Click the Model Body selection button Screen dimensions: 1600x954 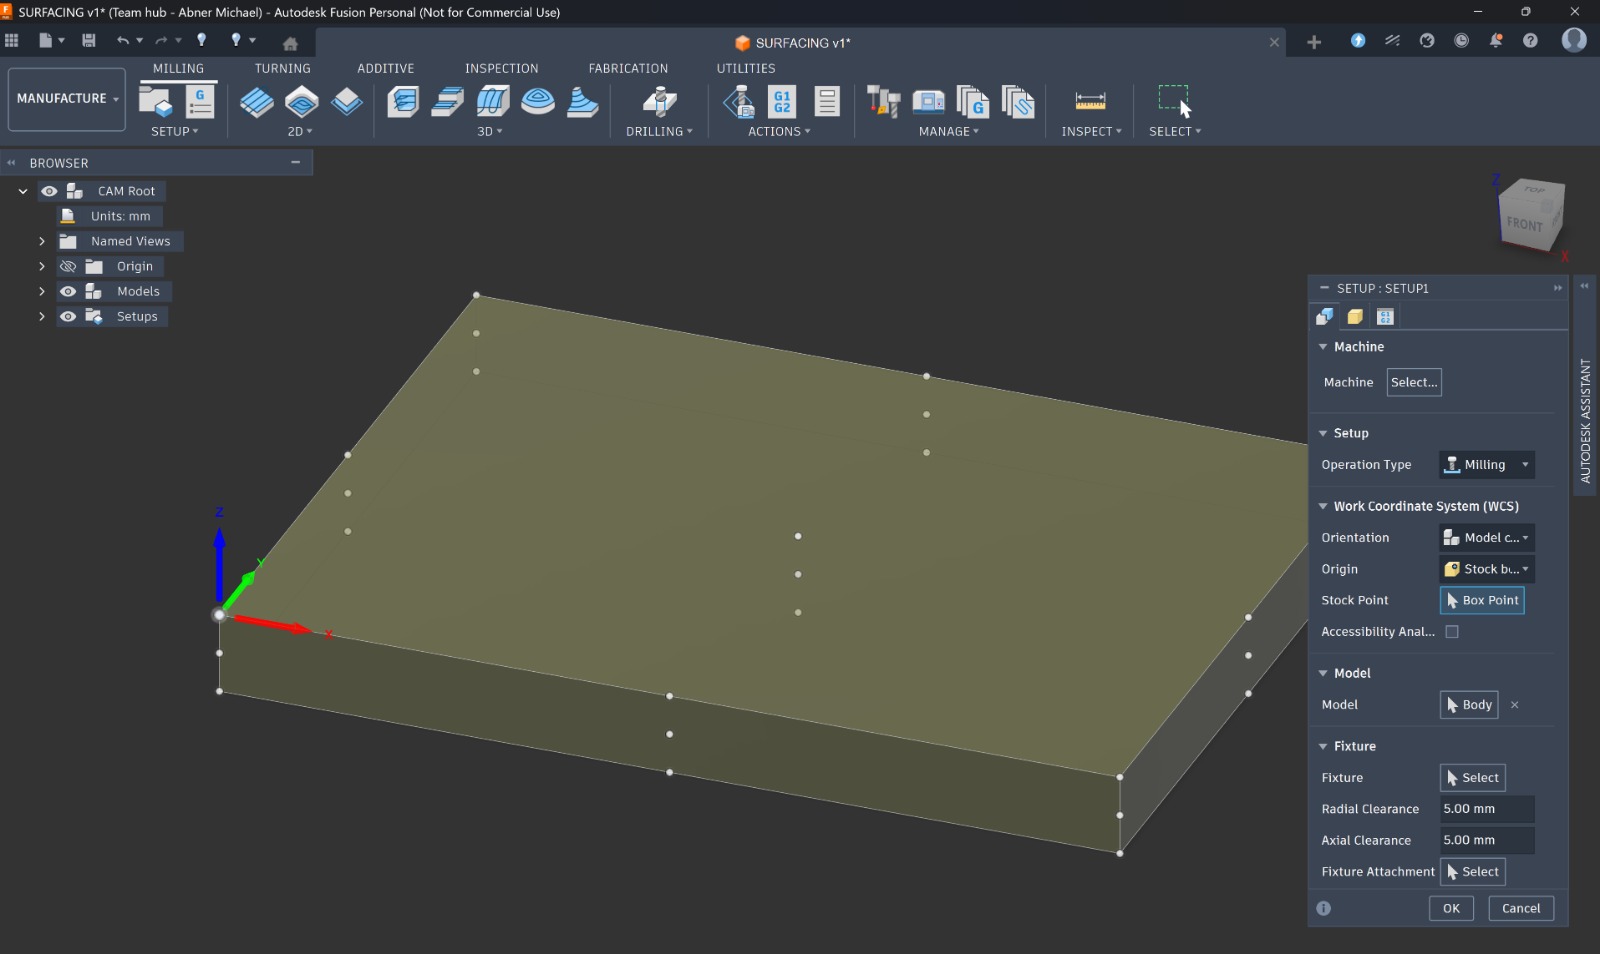pos(1469,705)
